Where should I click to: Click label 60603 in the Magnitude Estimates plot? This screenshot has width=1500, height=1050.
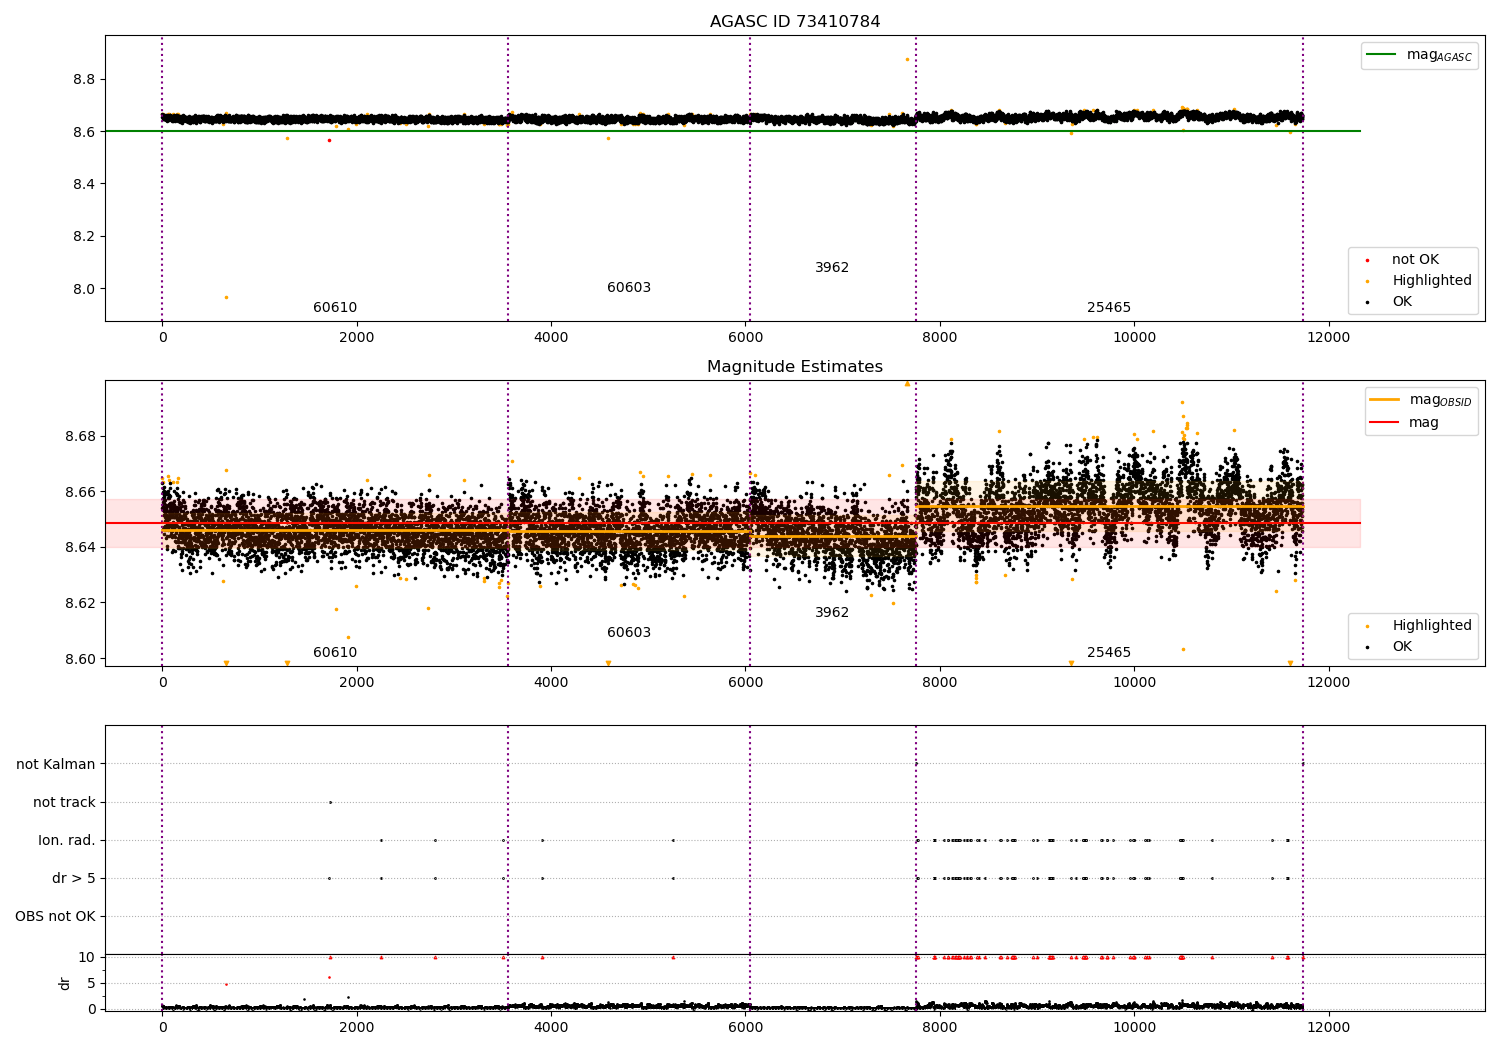(x=629, y=633)
